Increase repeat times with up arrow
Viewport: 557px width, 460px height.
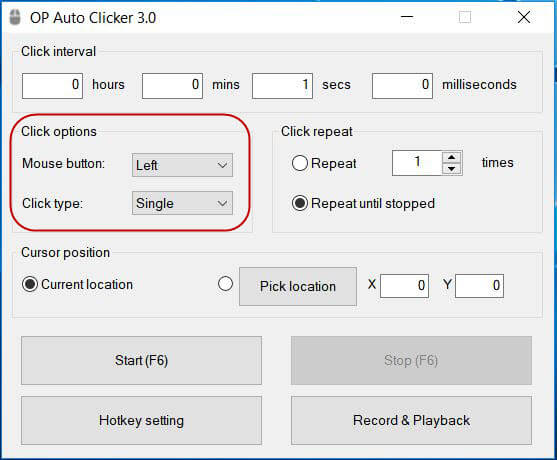[x=451, y=157]
